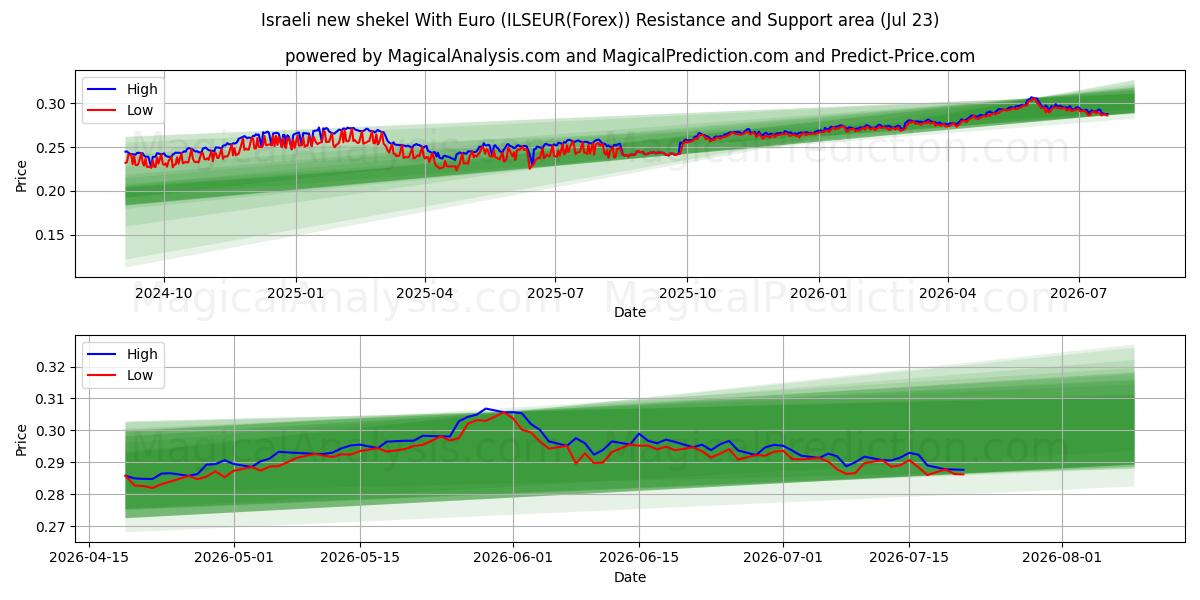Click the '2026-05-01' tick label
The image size is (1200, 600).
coord(234,558)
